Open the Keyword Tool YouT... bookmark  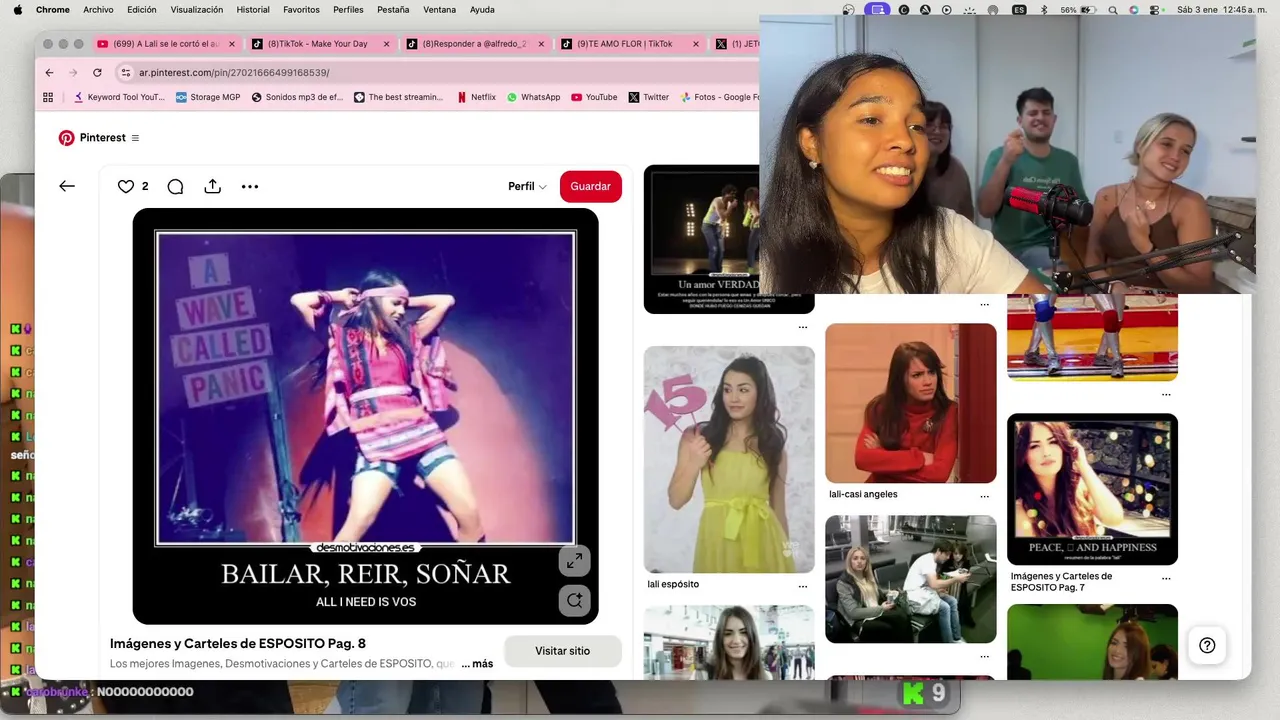tap(119, 97)
